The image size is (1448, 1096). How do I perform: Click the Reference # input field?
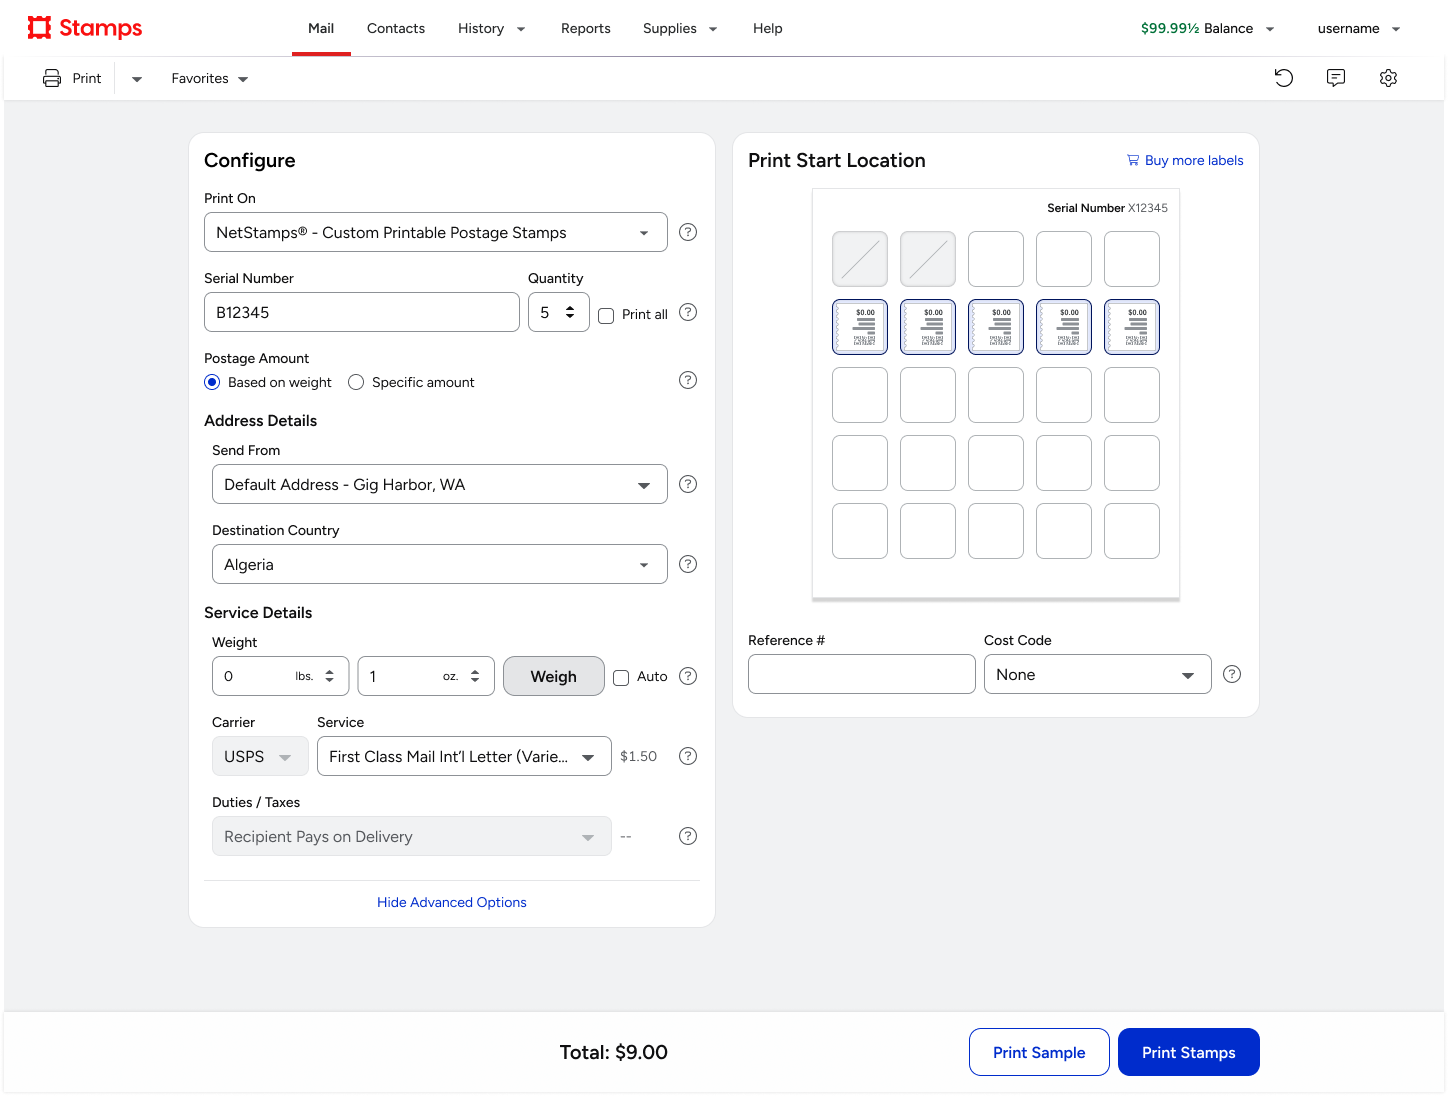(x=861, y=674)
